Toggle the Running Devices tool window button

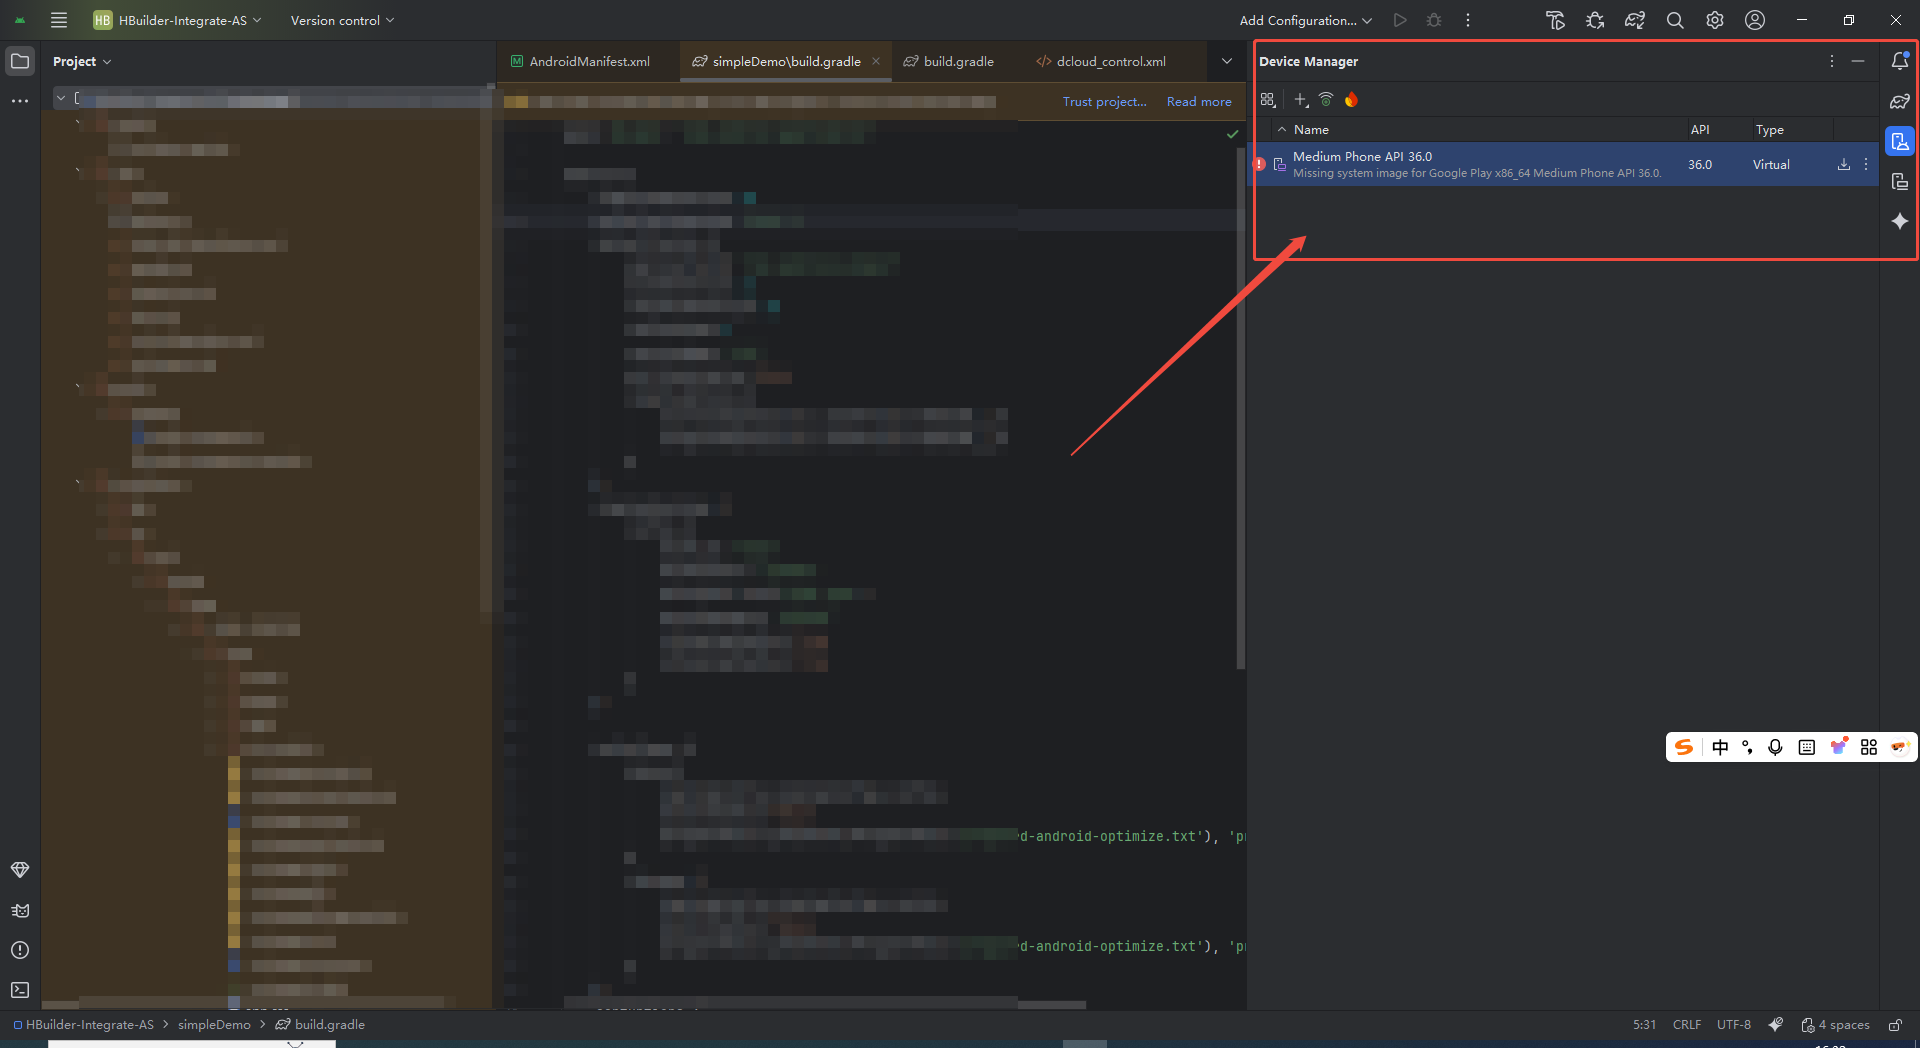point(1899,181)
